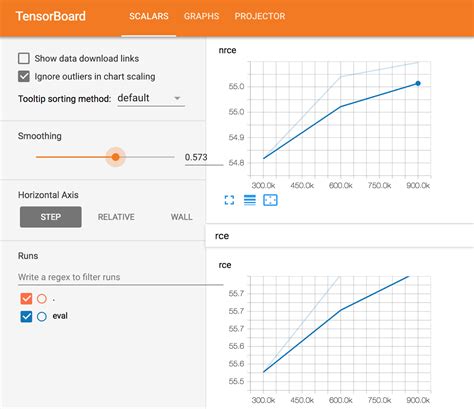474x409 pixels.
Task: Switch to the GRAPHS tab
Action: (201, 16)
